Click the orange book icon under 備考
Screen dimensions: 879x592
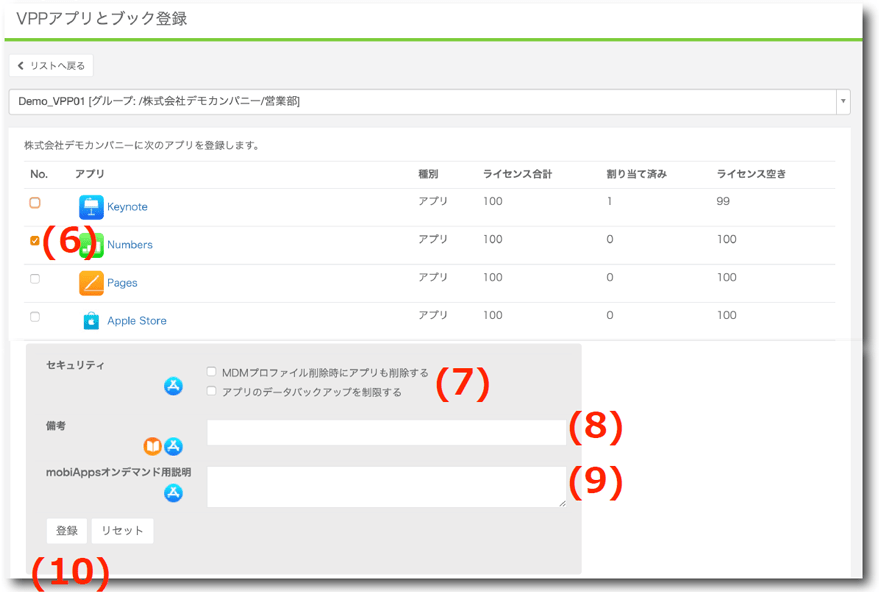[152, 446]
